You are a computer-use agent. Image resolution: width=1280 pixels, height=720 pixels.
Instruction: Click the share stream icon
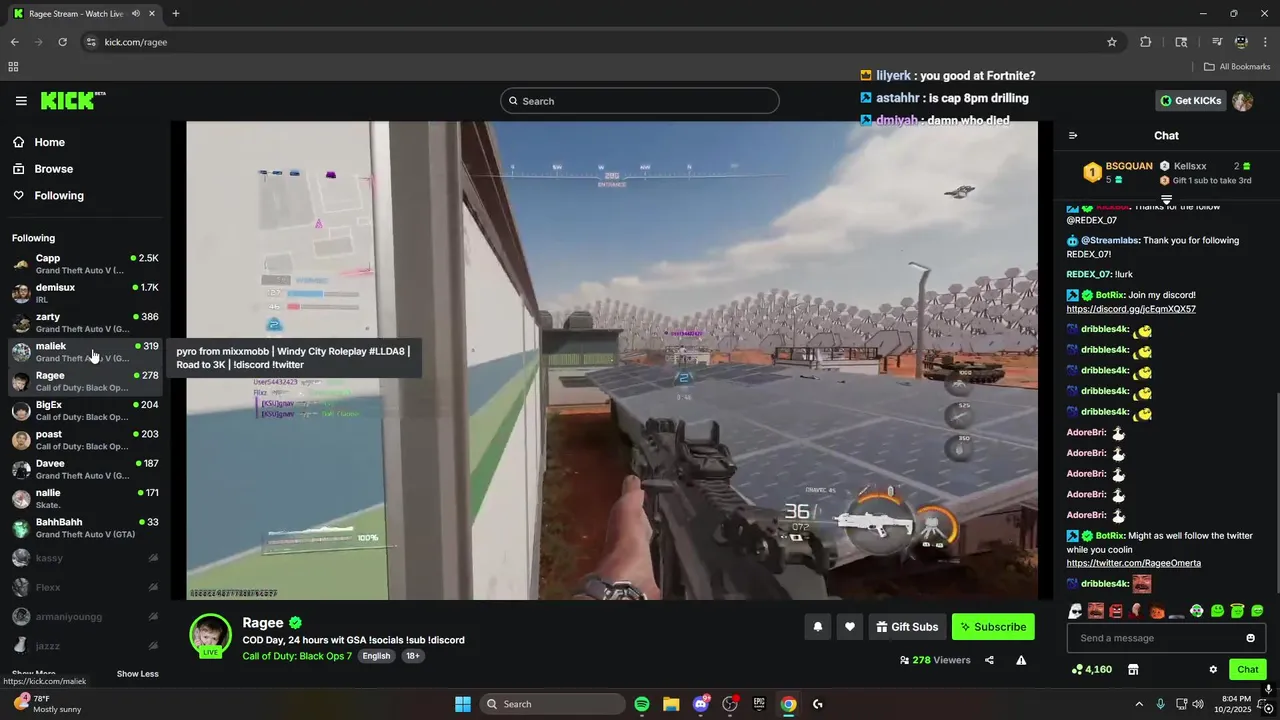pyautogui.click(x=989, y=660)
